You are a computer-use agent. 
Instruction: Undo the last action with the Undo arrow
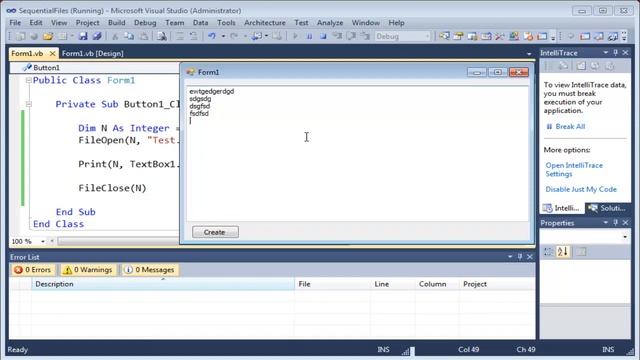[212, 36]
